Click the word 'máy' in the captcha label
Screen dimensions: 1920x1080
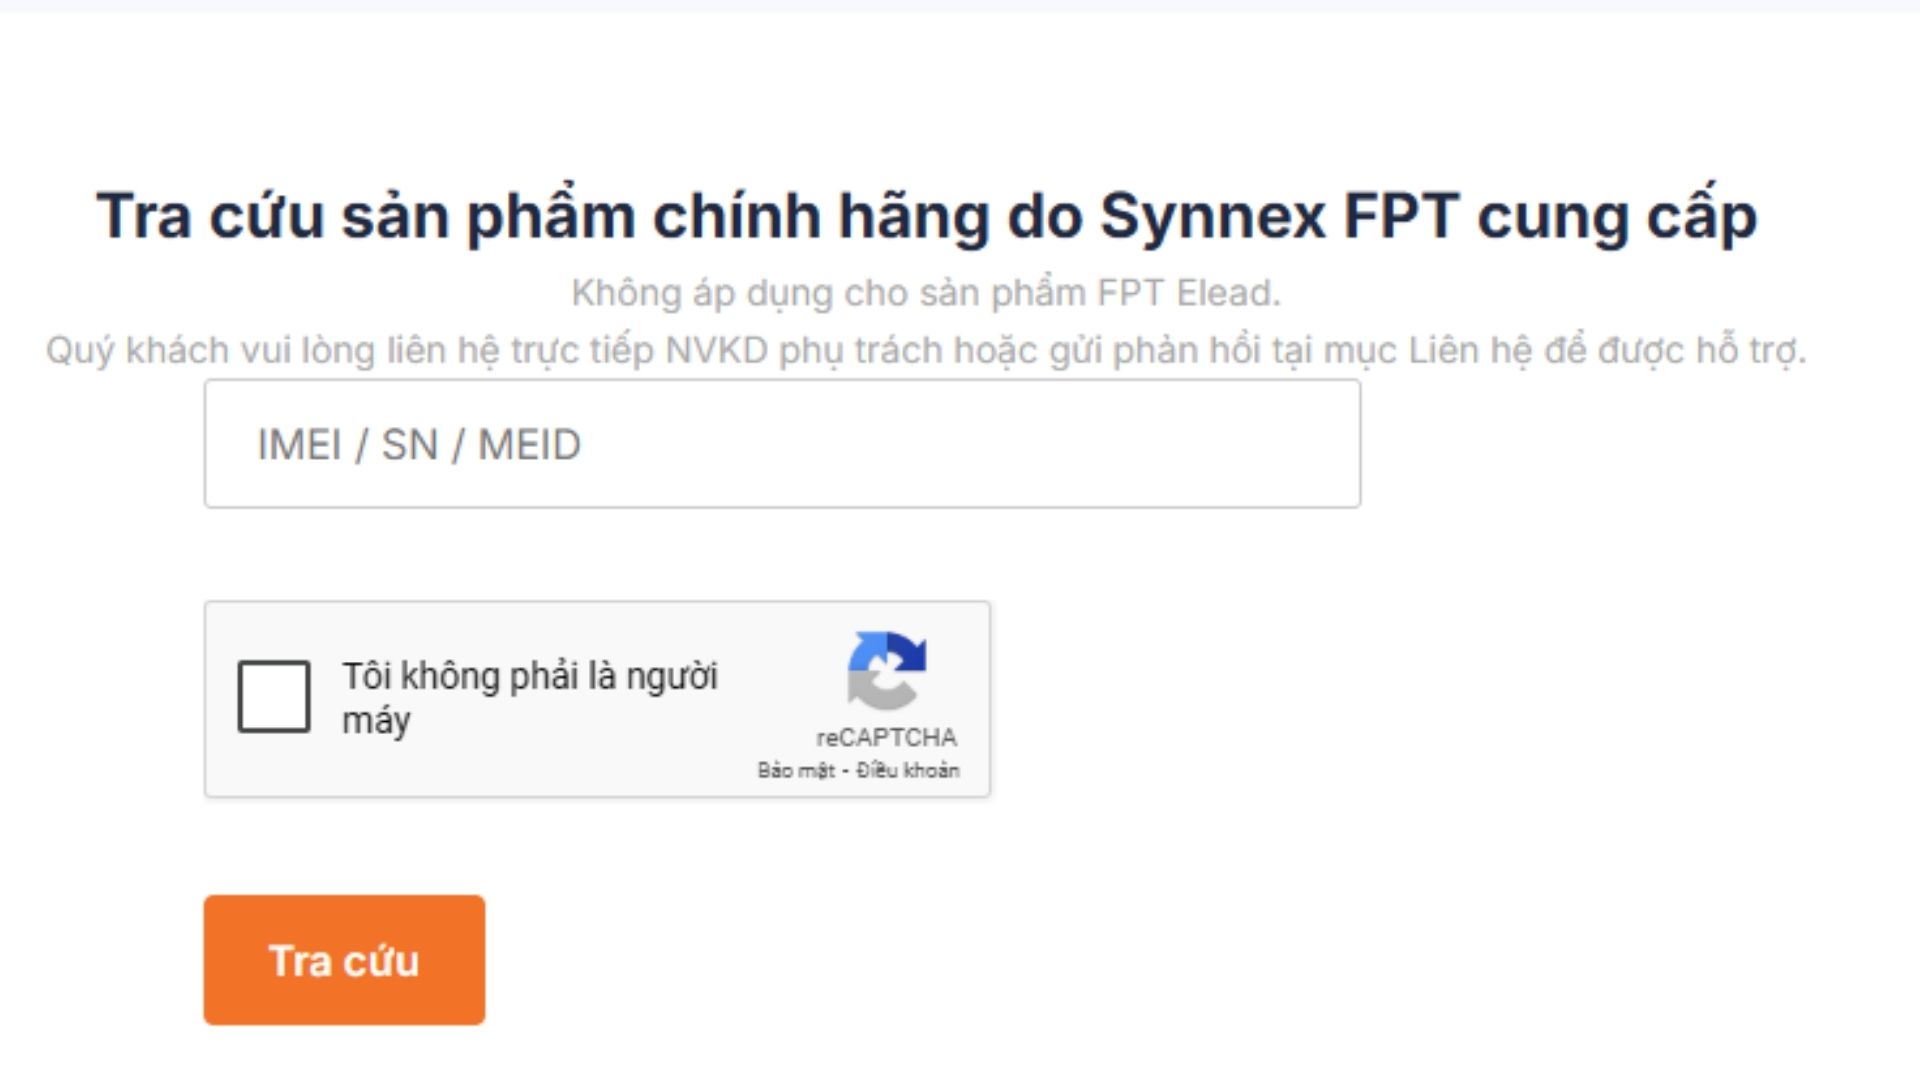[376, 721]
